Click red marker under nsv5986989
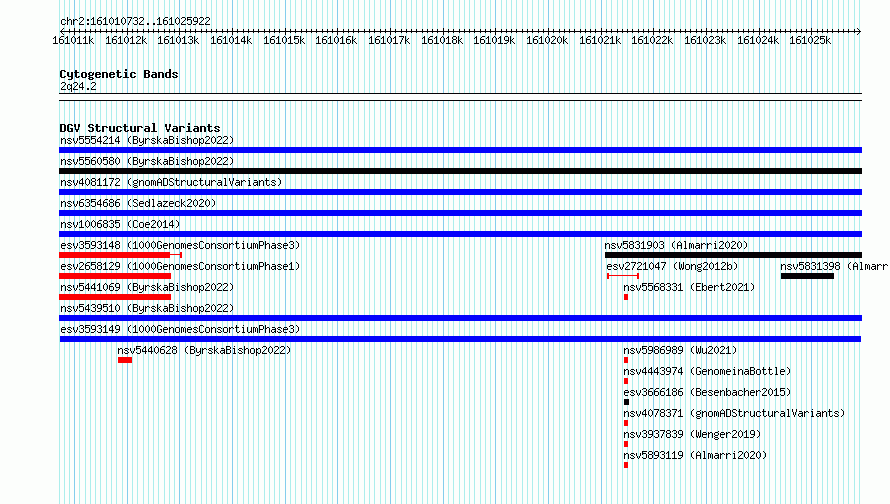 click(626, 360)
